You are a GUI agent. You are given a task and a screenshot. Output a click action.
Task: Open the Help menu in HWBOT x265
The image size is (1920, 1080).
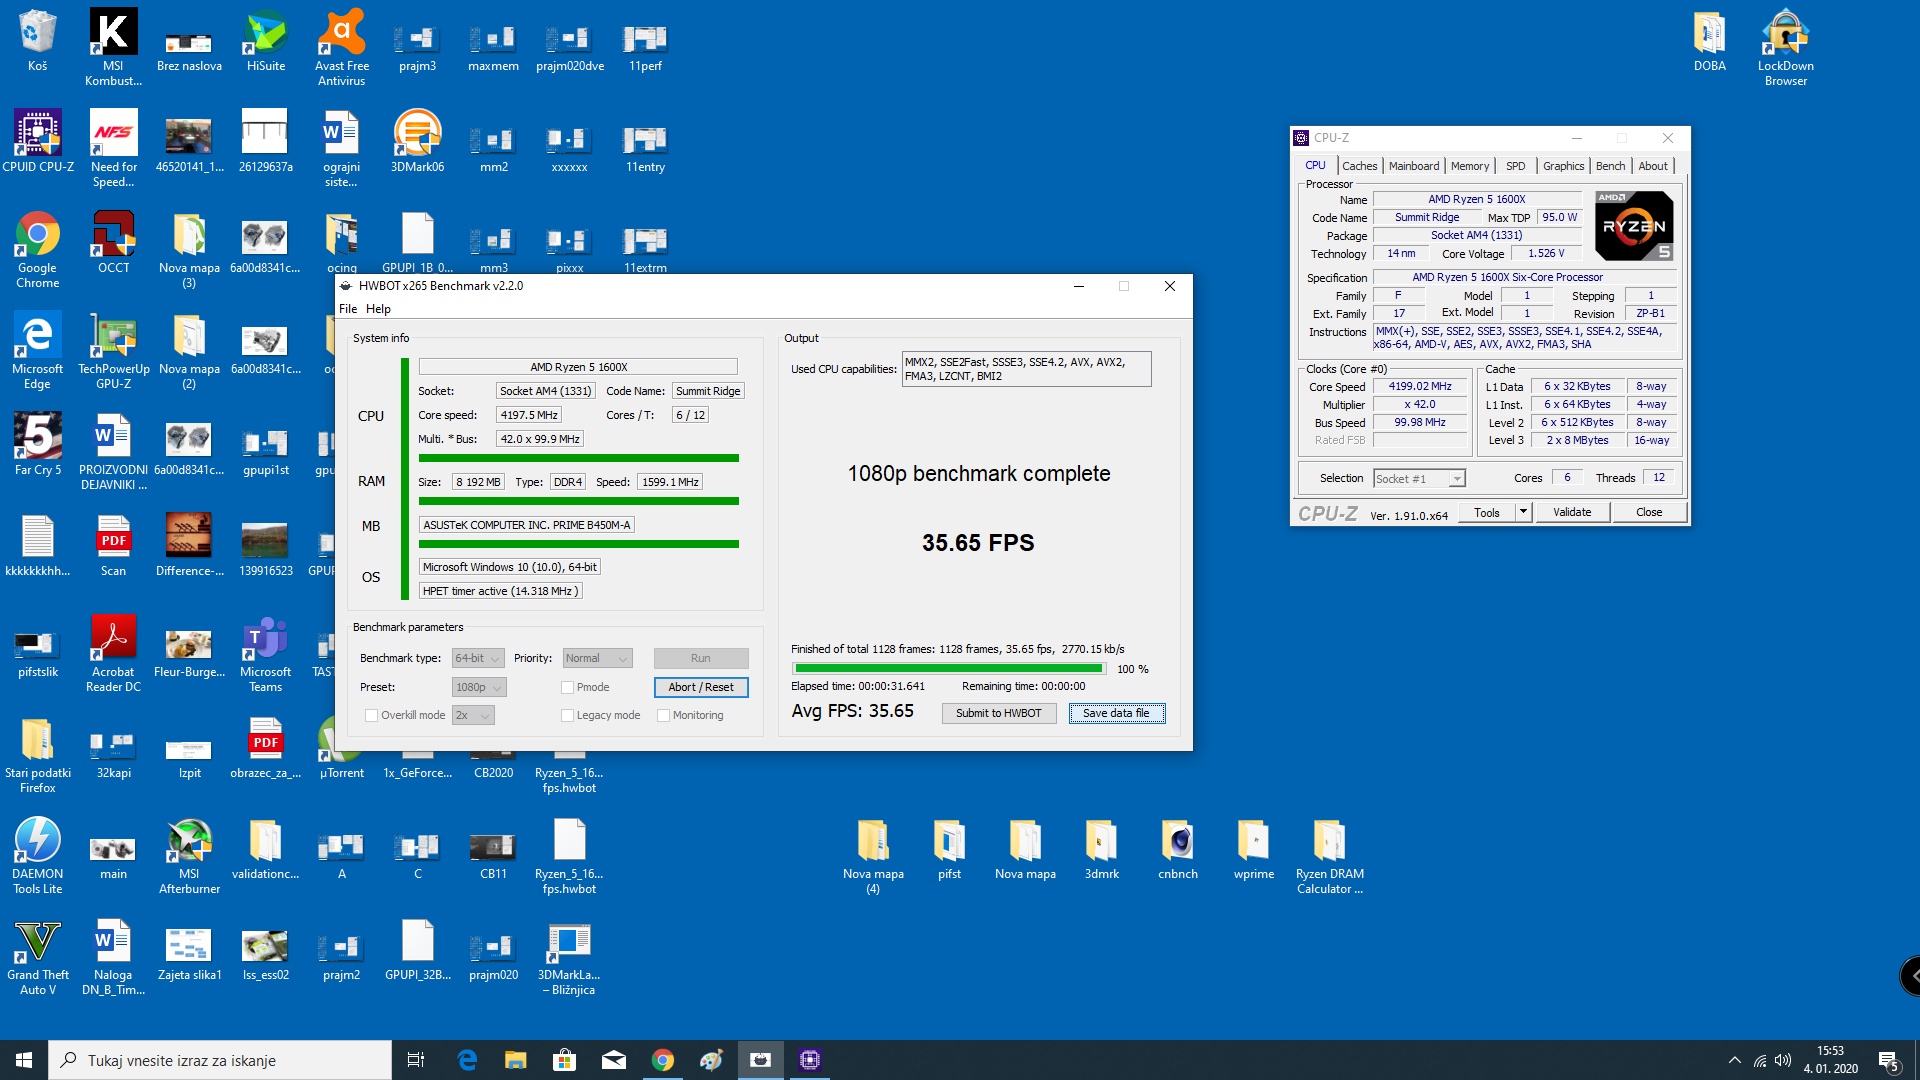tap(378, 309)
